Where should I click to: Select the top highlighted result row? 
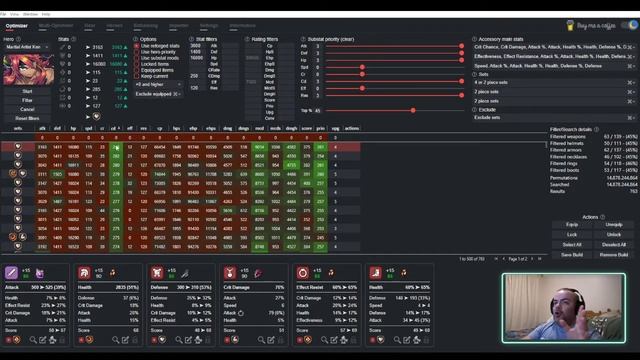tap(180, 147)
